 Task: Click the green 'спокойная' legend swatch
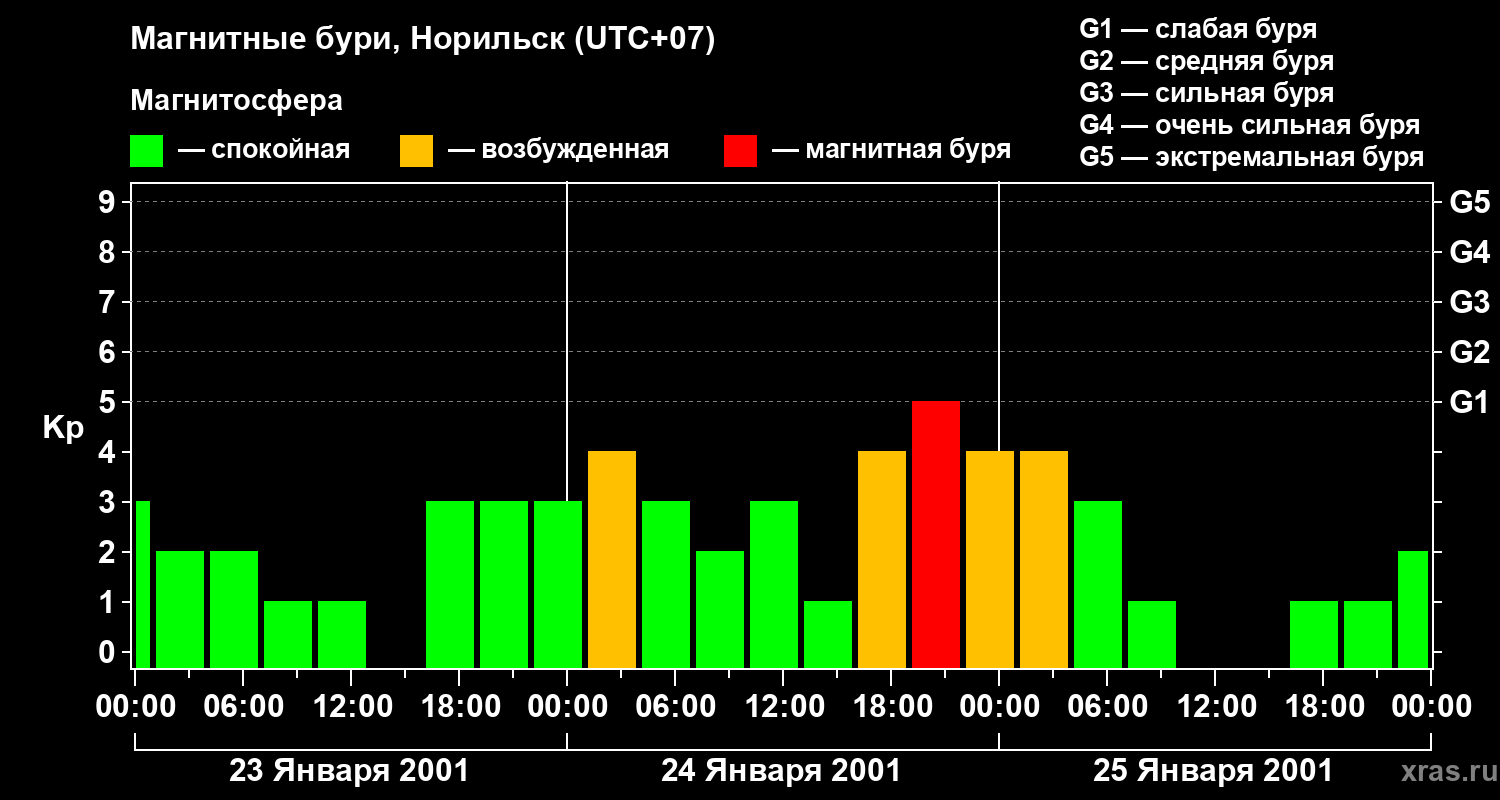(147, 151)
